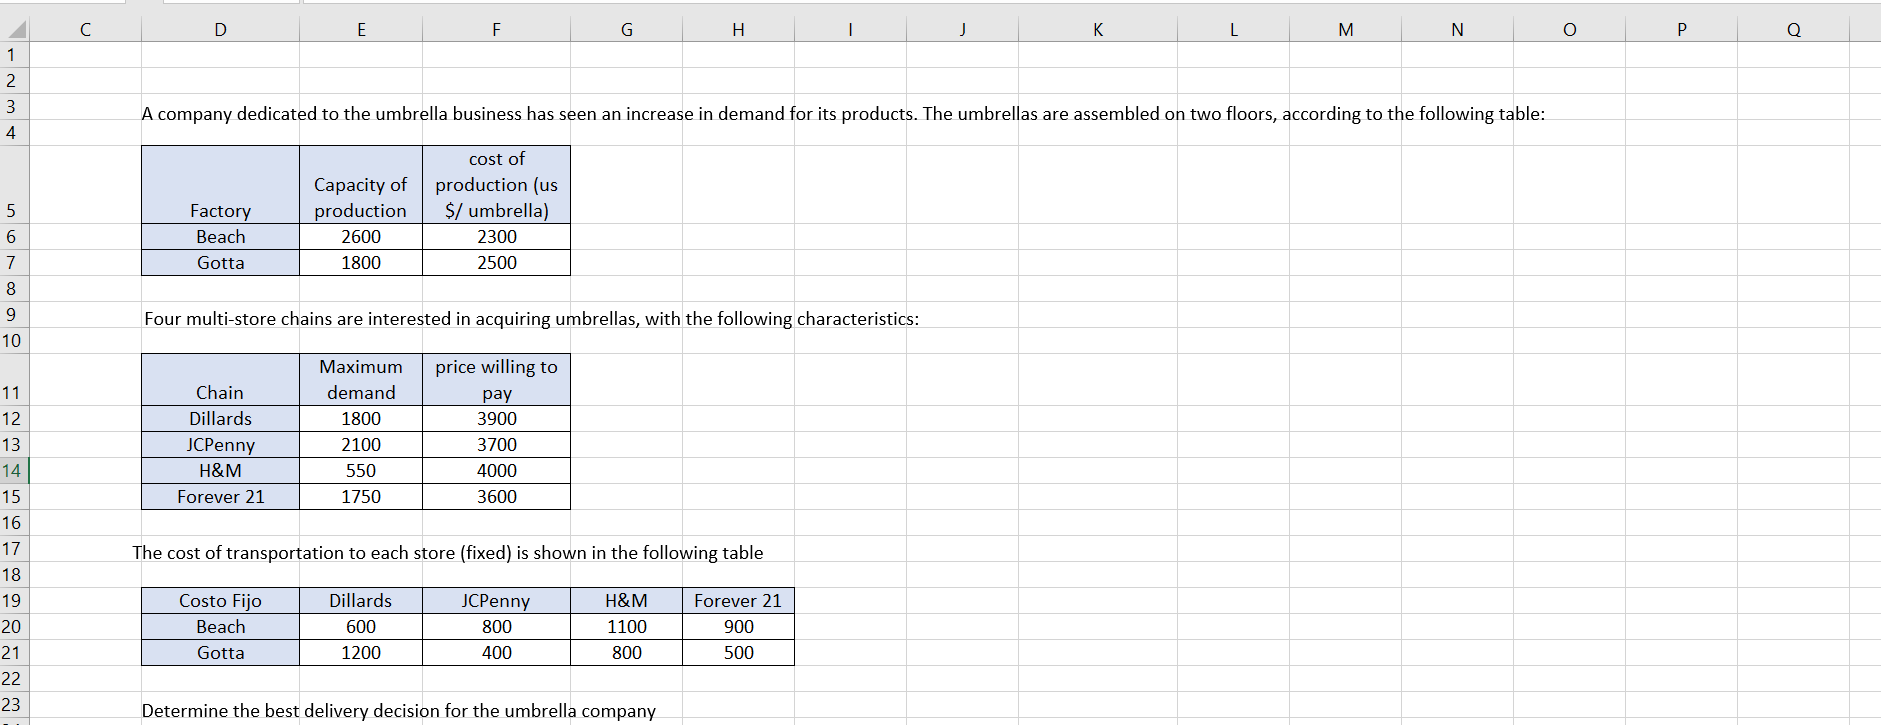
Task: Click the Gotta production cost 2500
Action: [496, 262]
